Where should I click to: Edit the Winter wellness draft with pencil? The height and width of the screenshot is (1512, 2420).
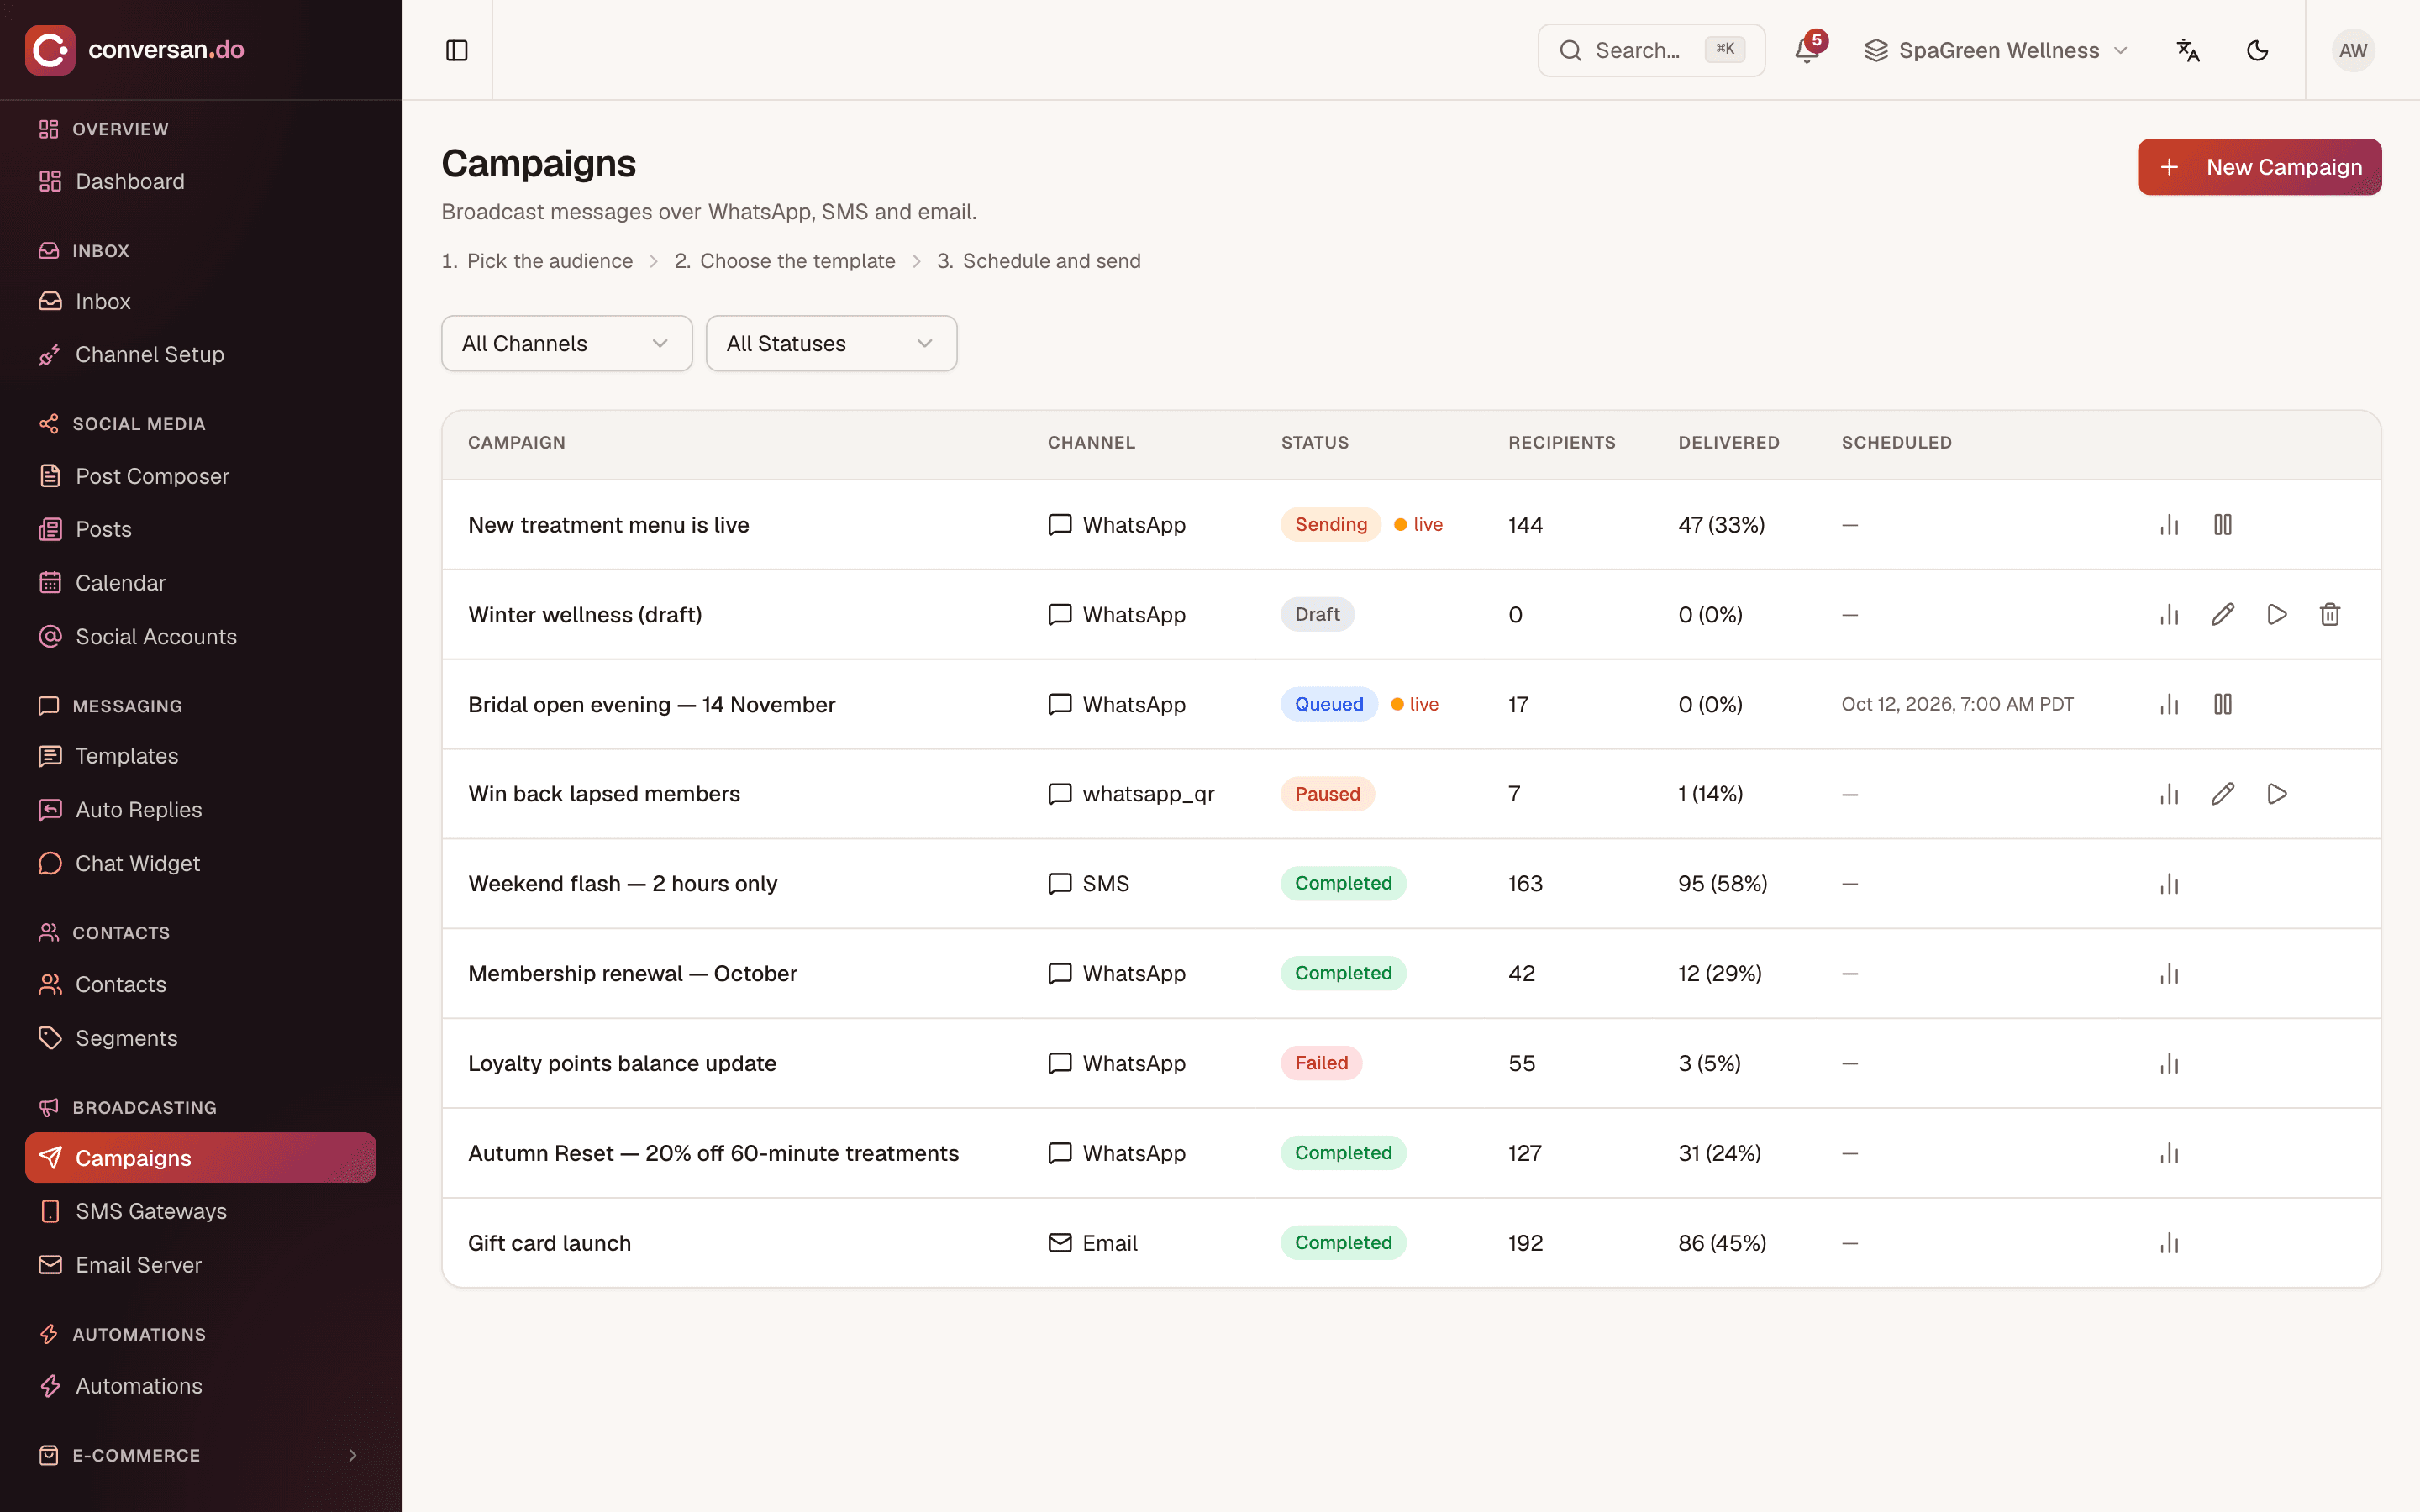click(x=2222, y=614)
